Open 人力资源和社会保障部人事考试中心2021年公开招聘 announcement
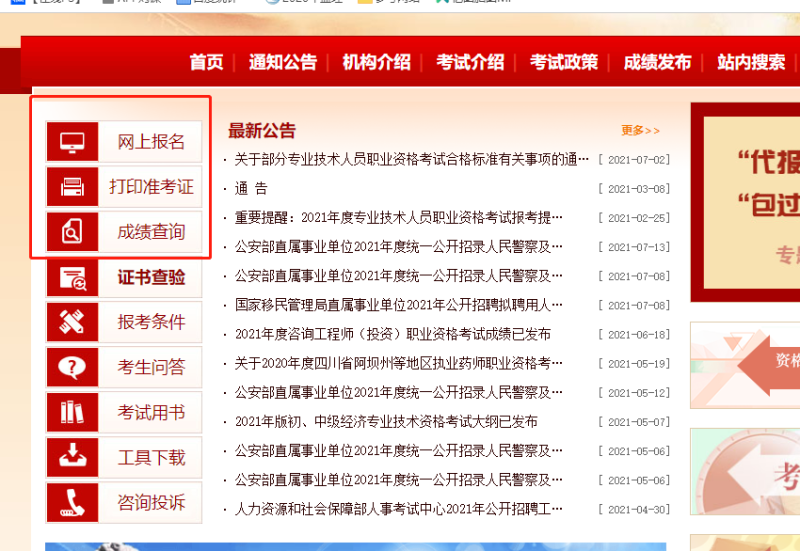 coord(398,509)
